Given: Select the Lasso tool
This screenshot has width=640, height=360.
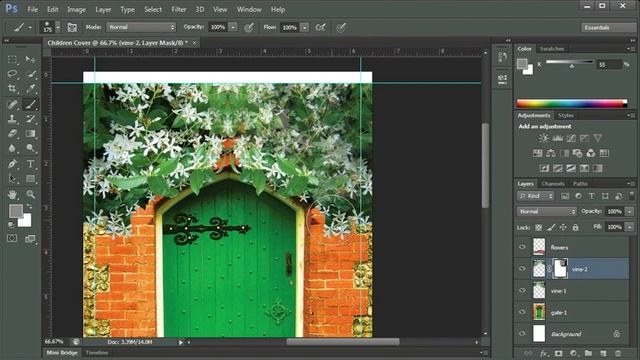Looking at the screenshot, I should (12, 74).
